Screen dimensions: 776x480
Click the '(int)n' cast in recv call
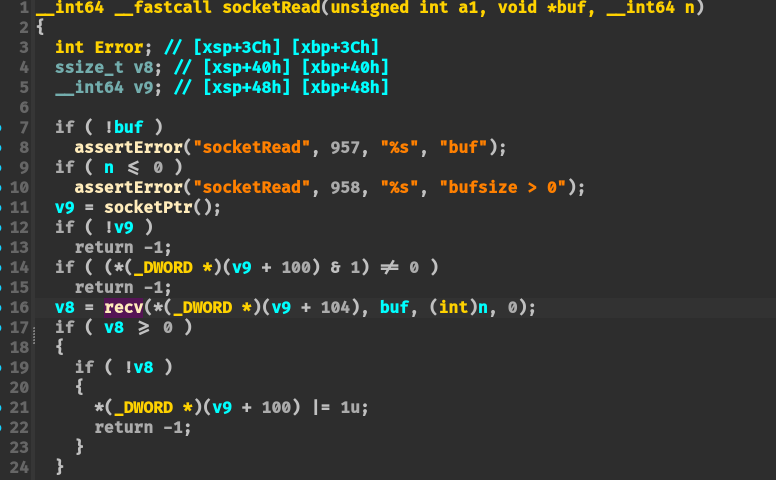(x=455, y=307)
